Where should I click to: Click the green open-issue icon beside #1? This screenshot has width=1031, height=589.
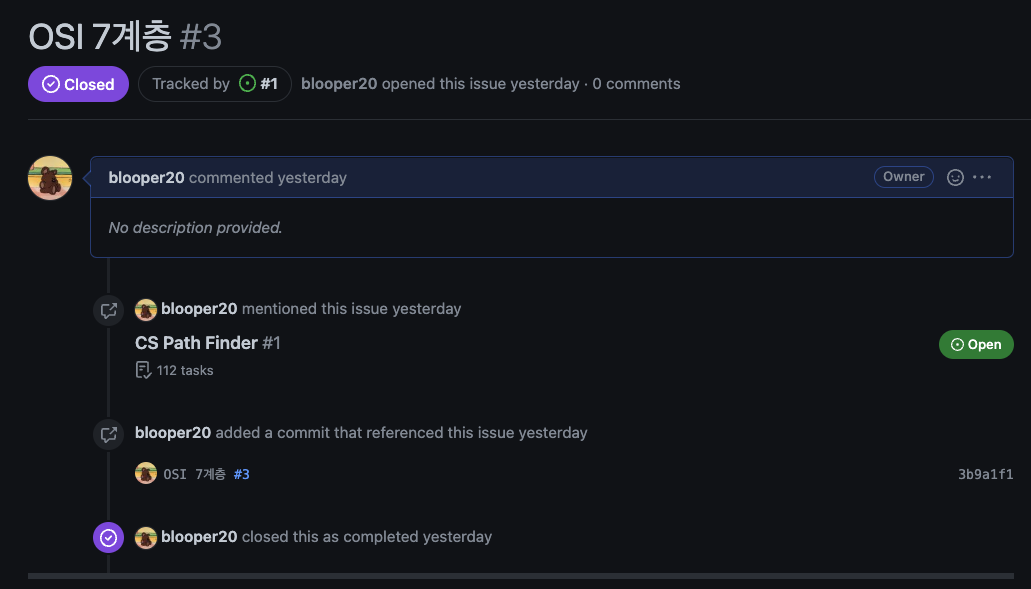(x=247, y=83)
